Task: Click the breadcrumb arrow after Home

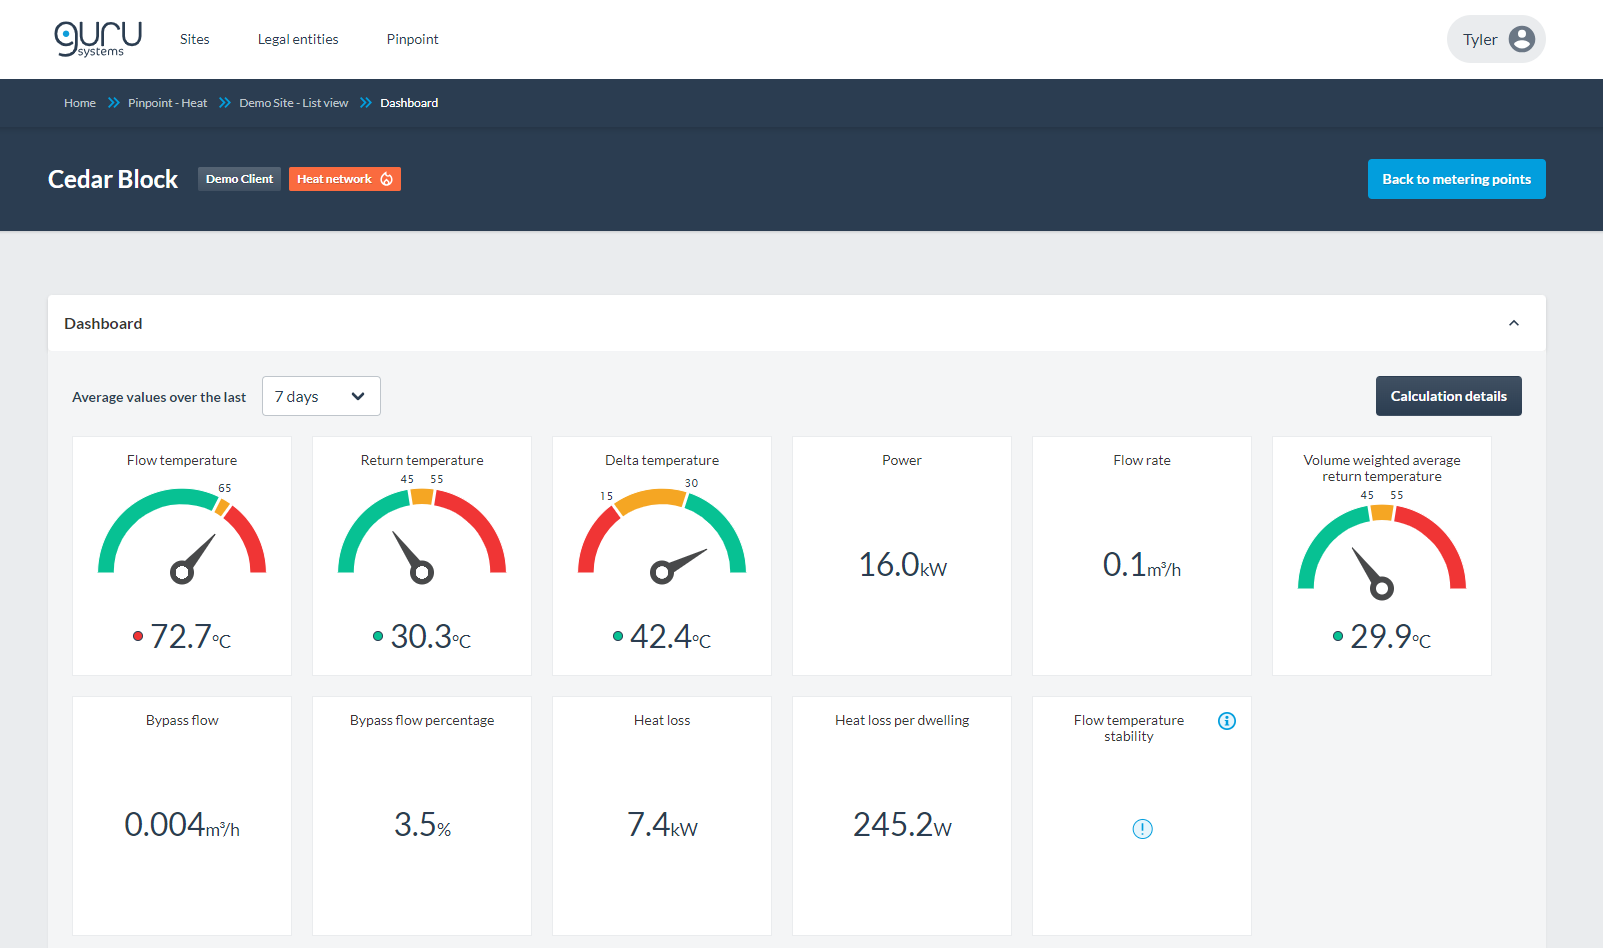Action: [x=113, y=103]
